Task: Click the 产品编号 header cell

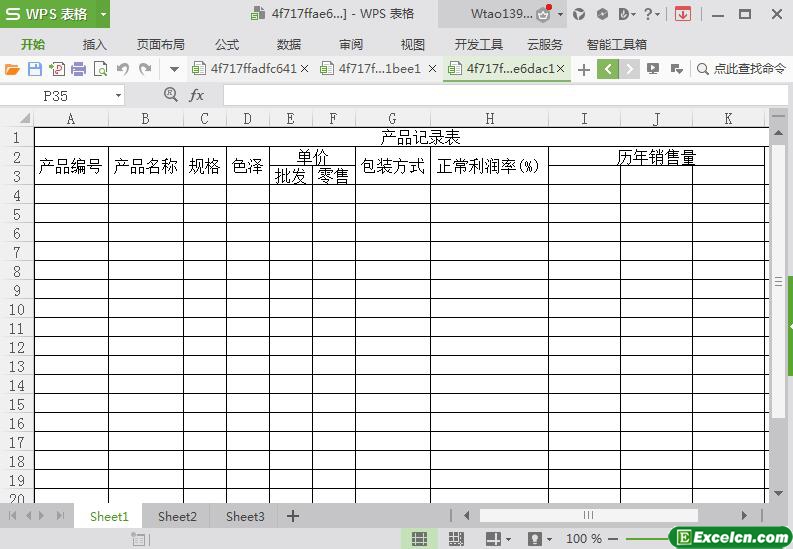Action: [71, 166]
